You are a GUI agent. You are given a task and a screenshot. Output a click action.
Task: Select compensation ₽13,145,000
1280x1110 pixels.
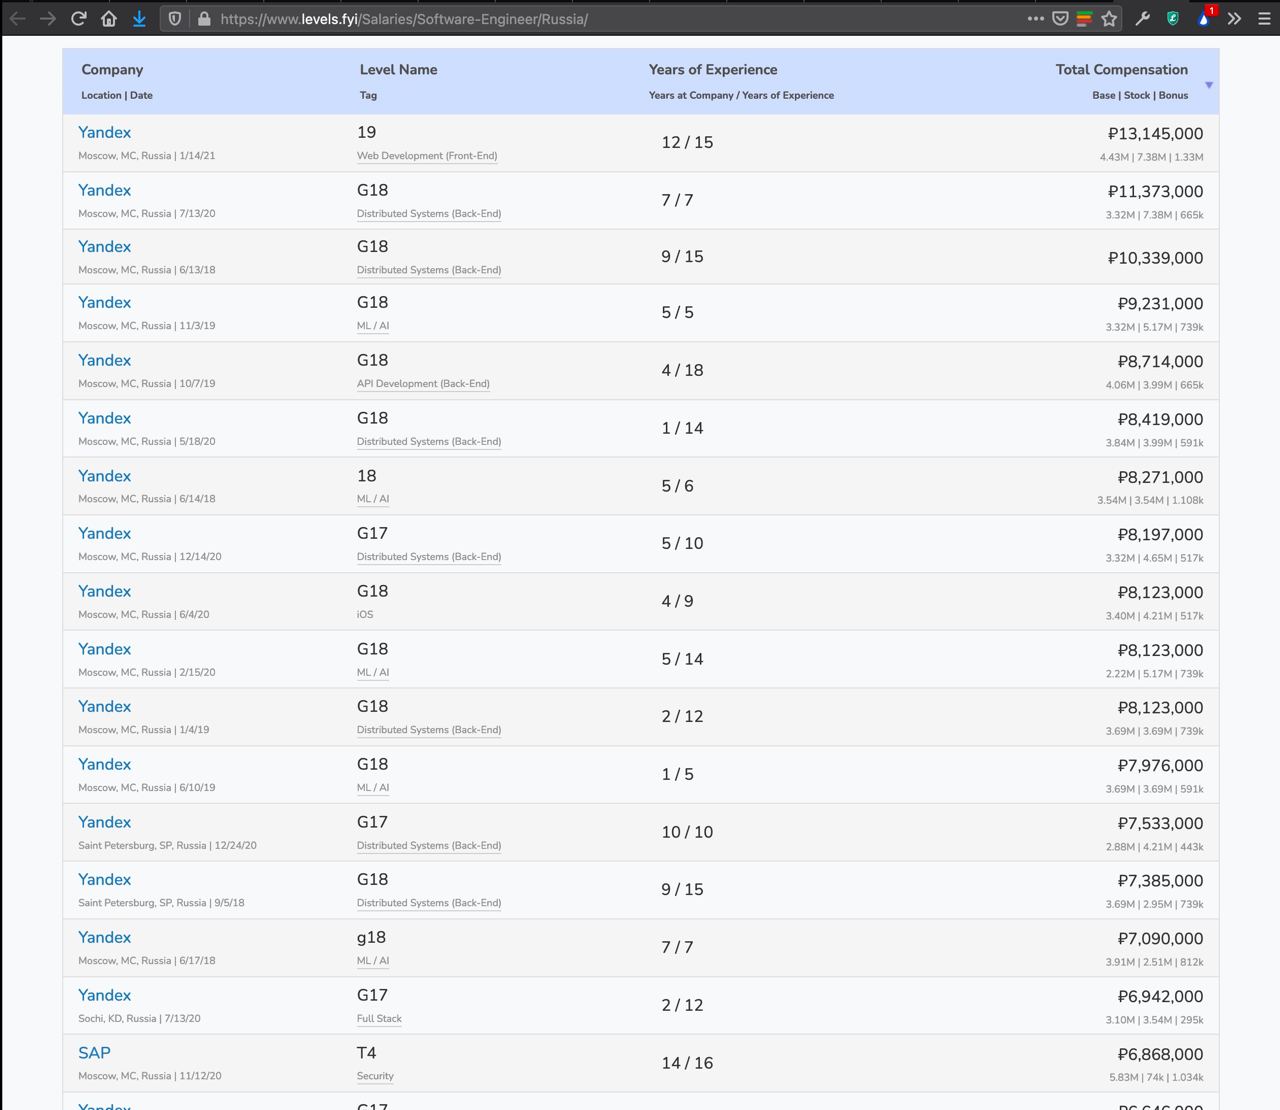(x=1155, y=133)
